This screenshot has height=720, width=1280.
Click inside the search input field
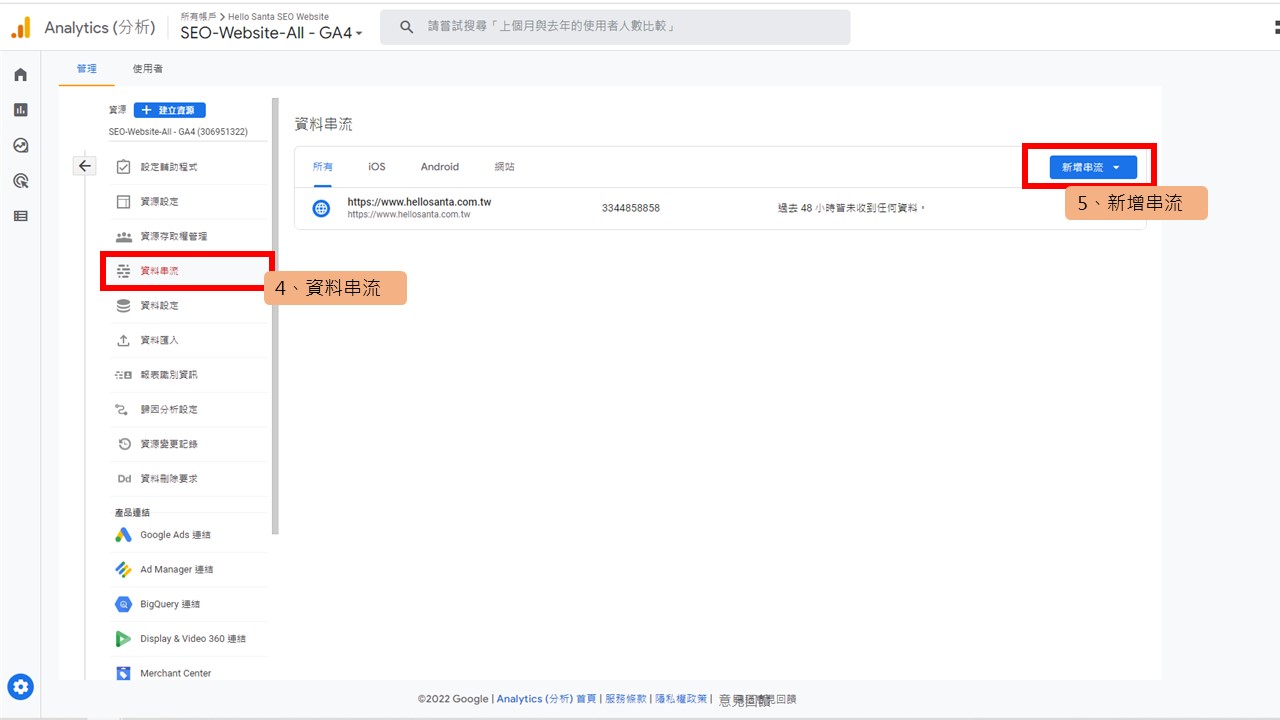point(615,27)
